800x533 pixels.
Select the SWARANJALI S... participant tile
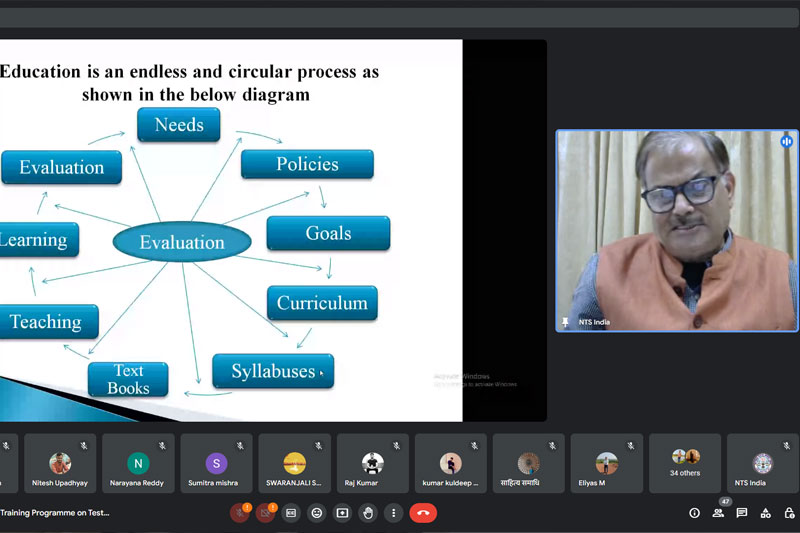[294, 463]
